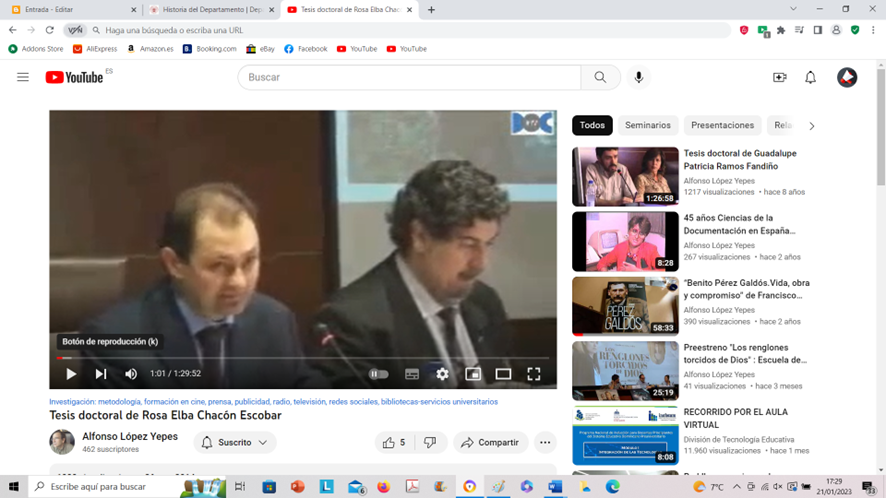886x498 pixels.
Task: Click the VPN badge in address bar
Action: pos(75,30)
